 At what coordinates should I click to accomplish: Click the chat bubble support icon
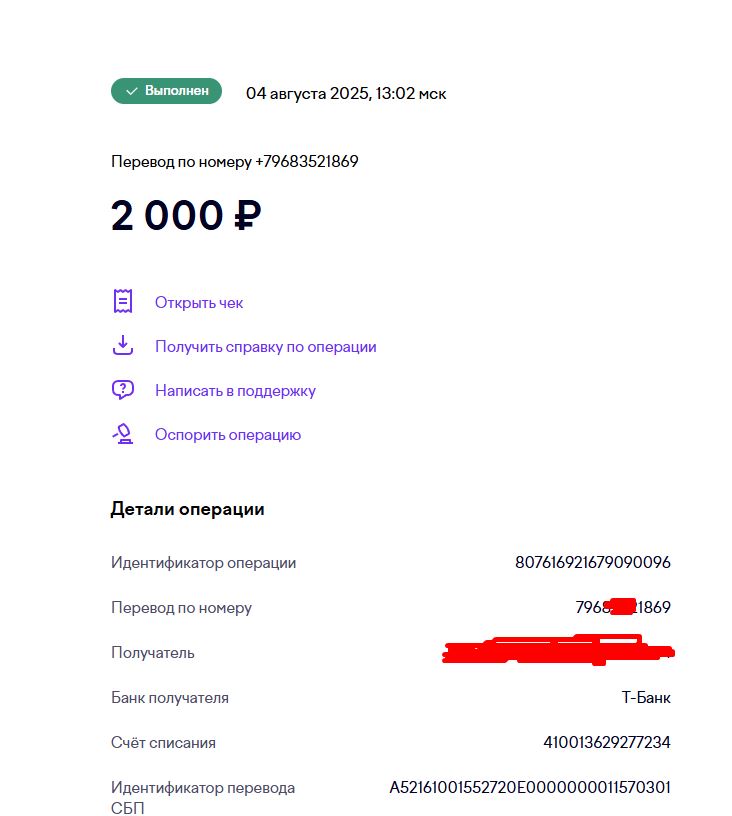[123, 390]
